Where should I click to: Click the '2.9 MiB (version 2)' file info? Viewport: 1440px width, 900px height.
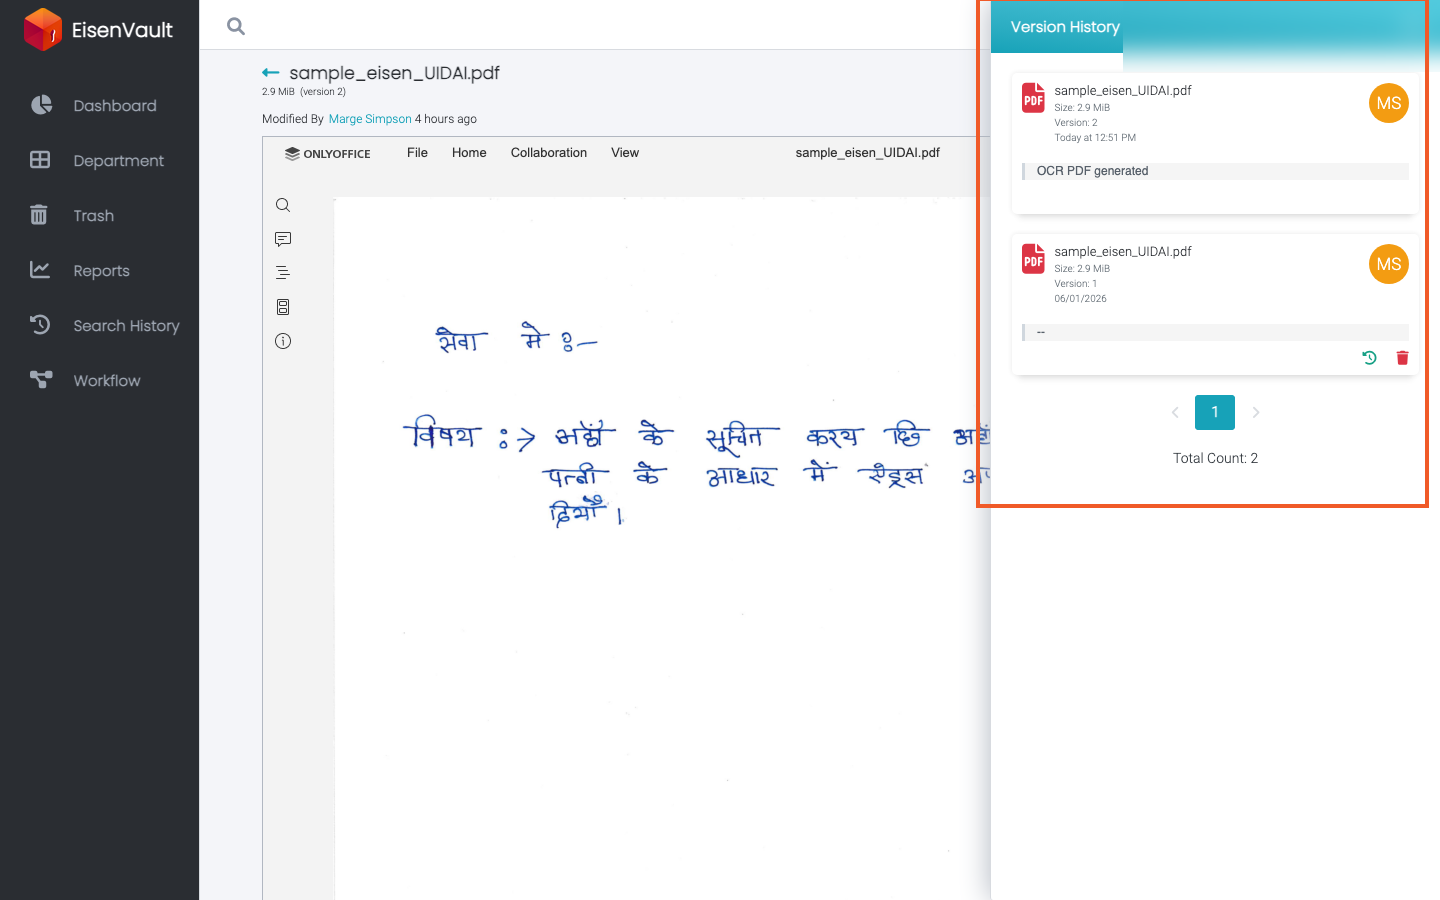click(304, 92)
